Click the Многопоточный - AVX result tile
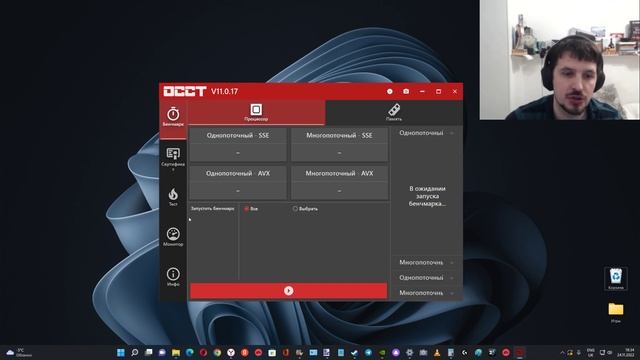The width and height of the screenshot is (640, 360). pyautogui.click(x=339, y=182)
